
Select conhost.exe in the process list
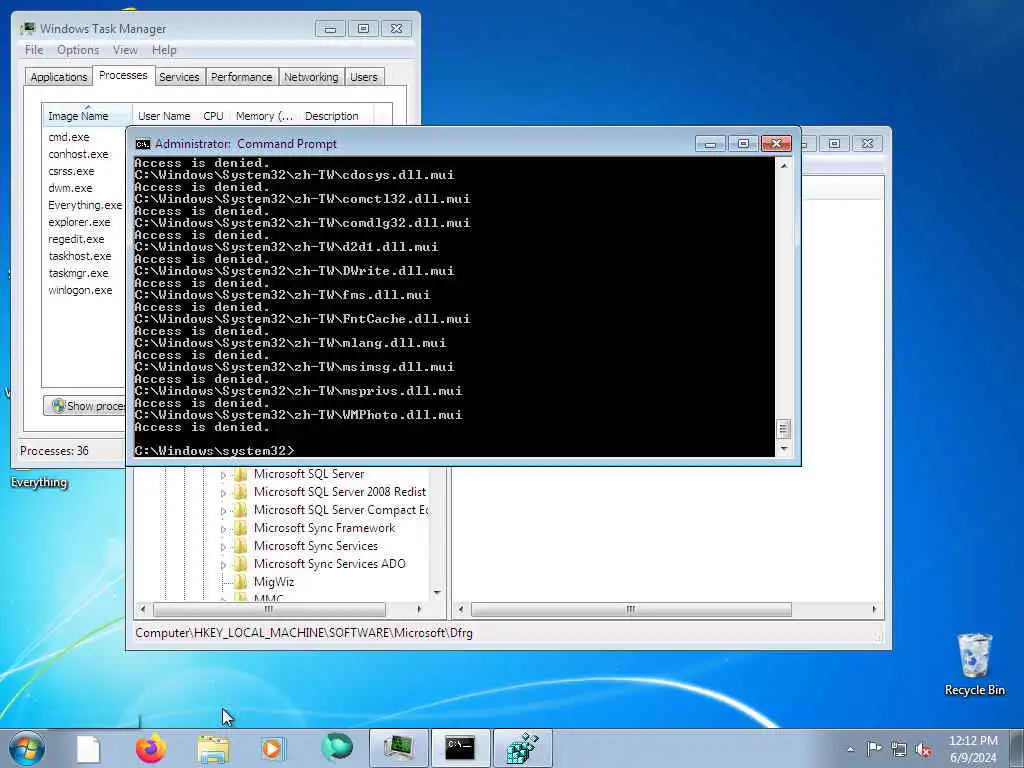78,154
